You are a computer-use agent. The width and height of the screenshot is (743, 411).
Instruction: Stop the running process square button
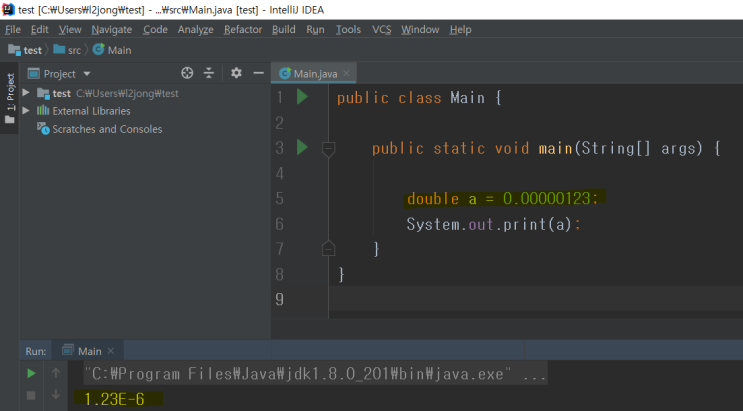[x=31, y=395]
